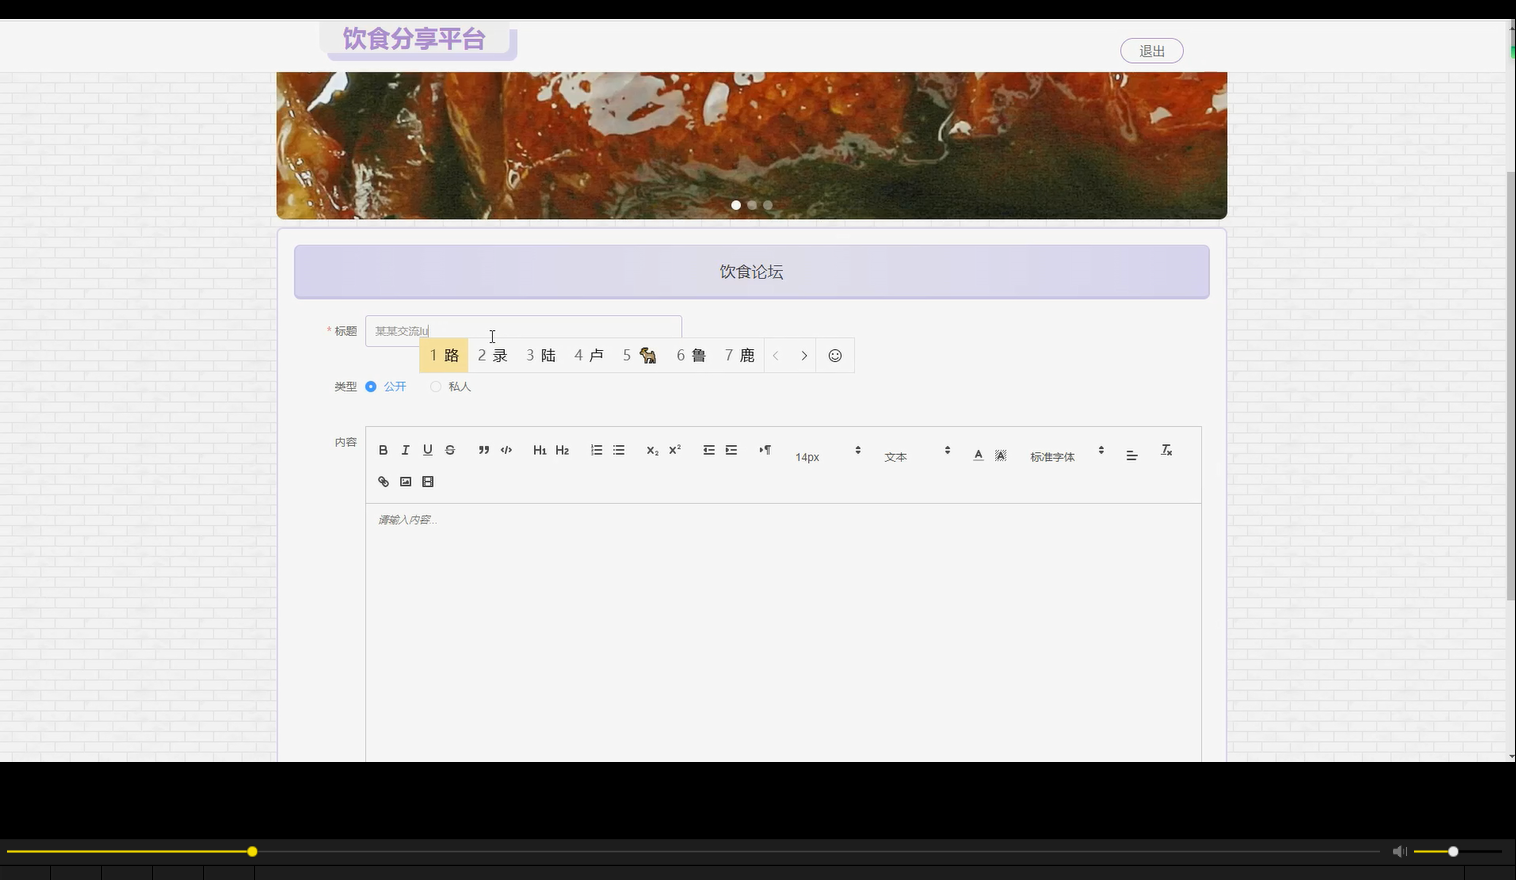Clear text formatting with Tx icon
Screen dimensions: 1516x880
tap(1166, 450)
